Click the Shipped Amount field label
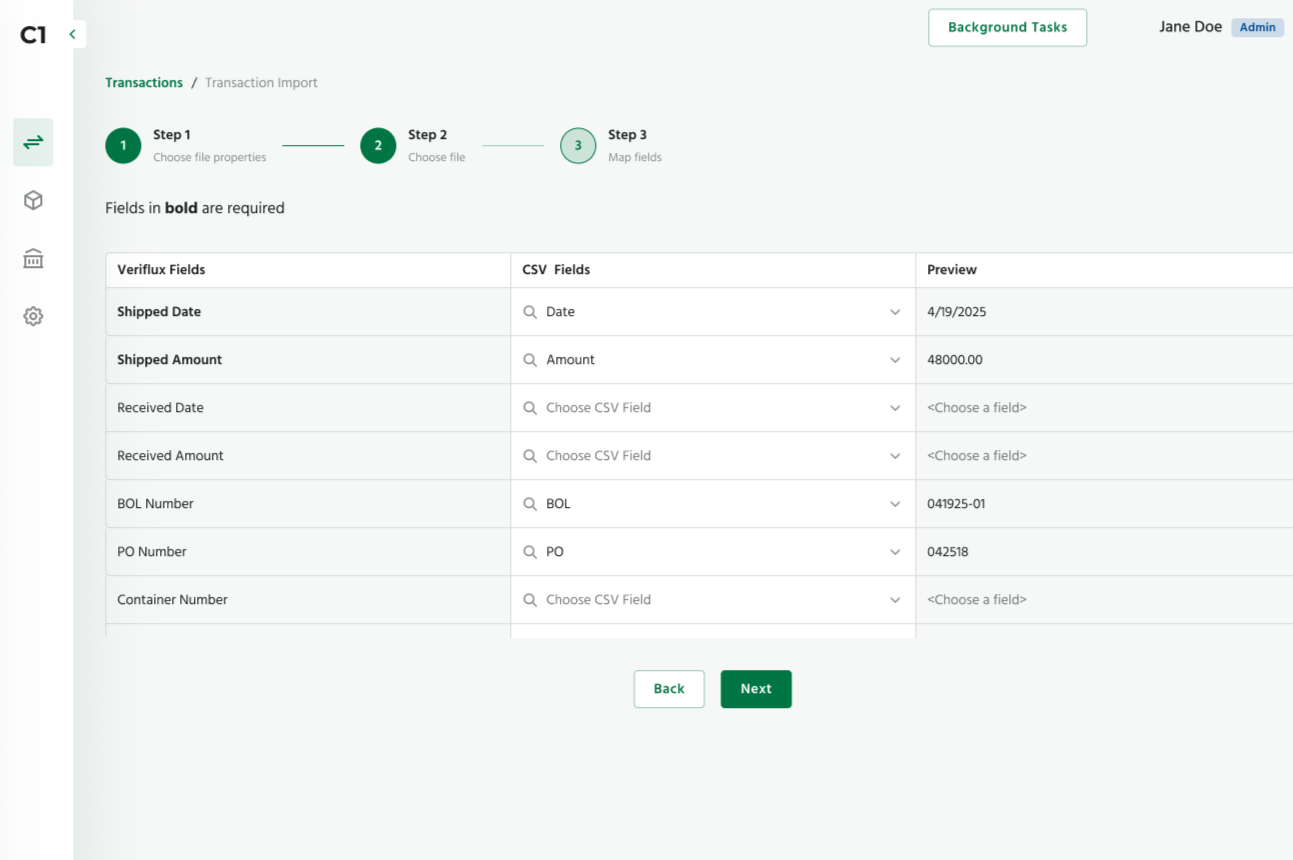Screen dimensions: 1293x860 [x=169, y=360]
